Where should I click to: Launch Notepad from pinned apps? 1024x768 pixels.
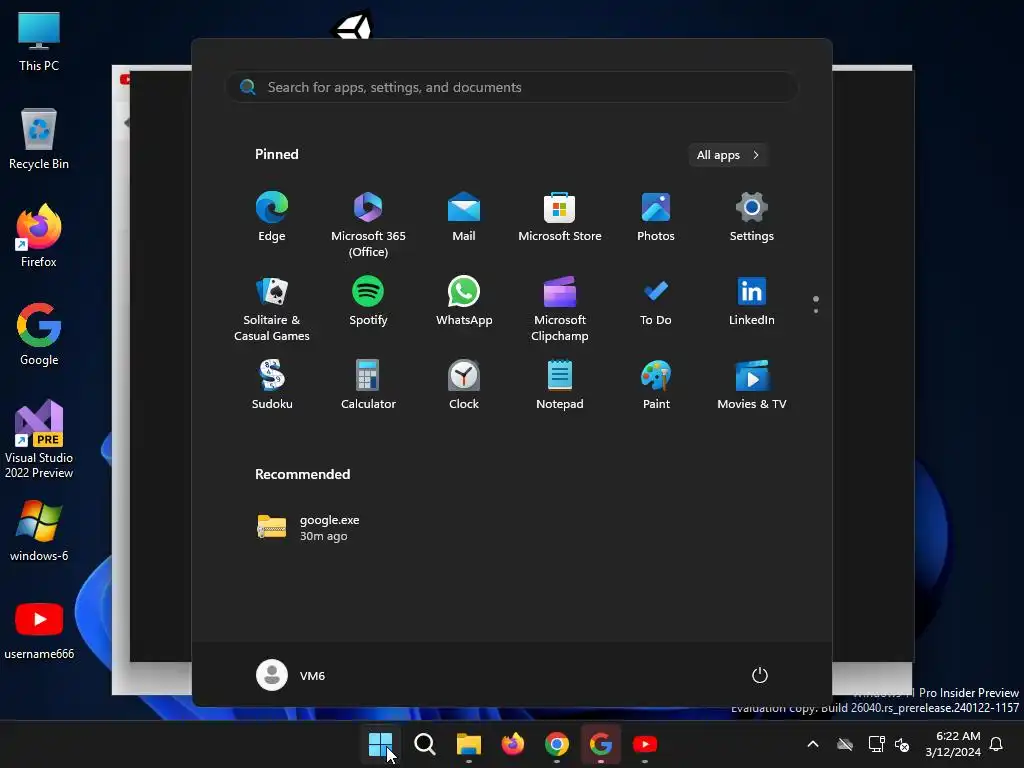click(x=560, y=385)
